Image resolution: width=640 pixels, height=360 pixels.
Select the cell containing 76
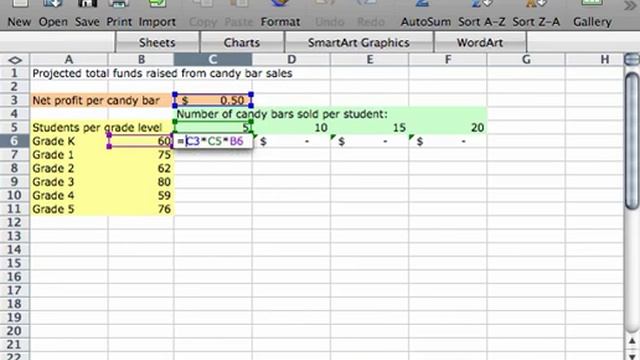pyautogui.click(x=141, y=209)
